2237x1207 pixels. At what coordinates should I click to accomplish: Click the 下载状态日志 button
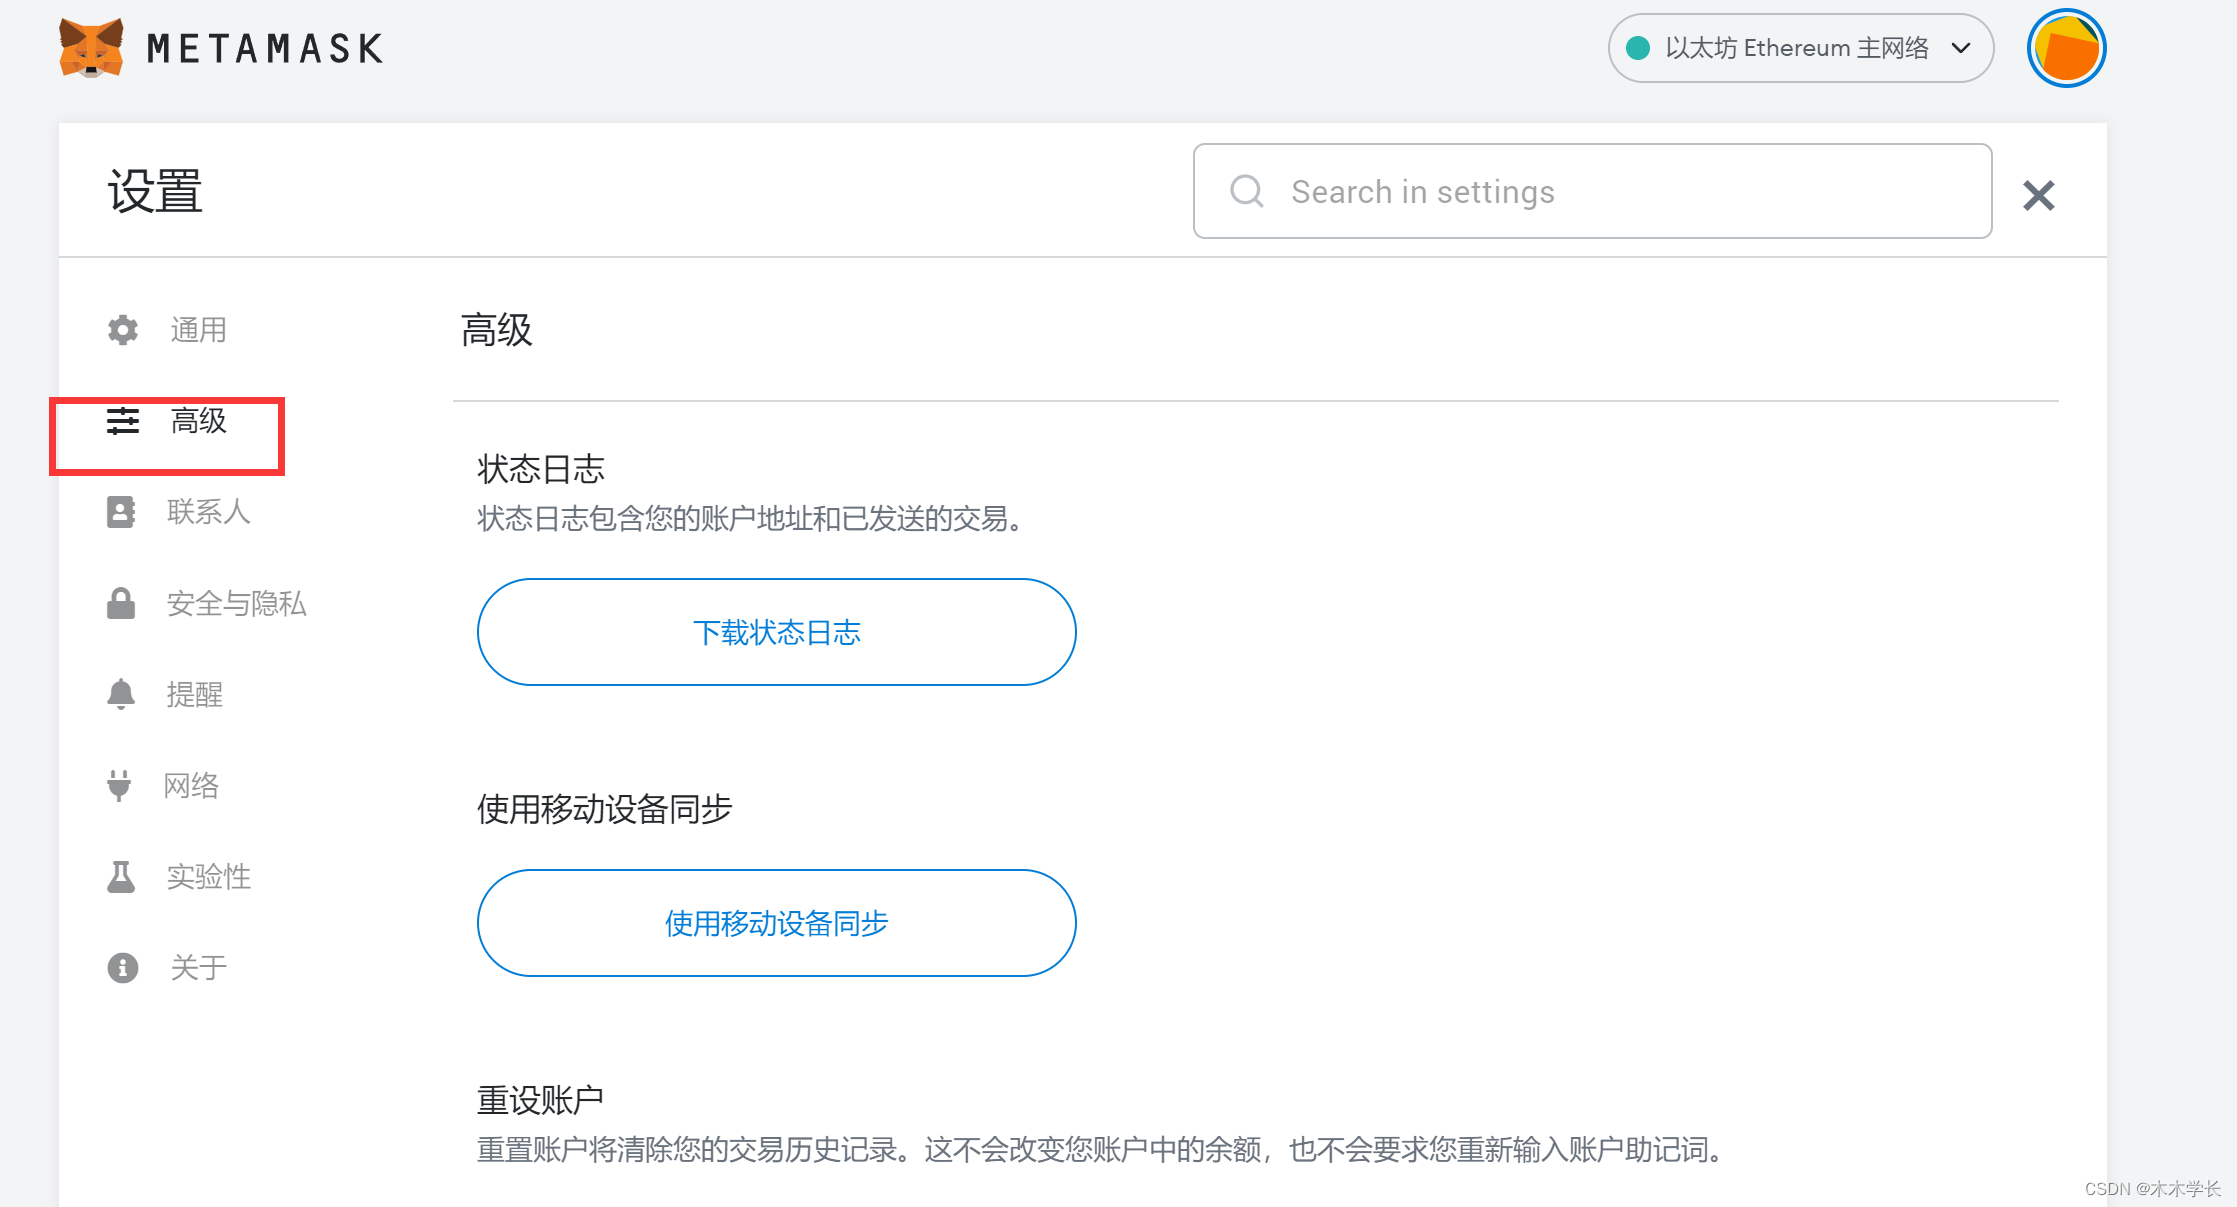click(776, 632)
